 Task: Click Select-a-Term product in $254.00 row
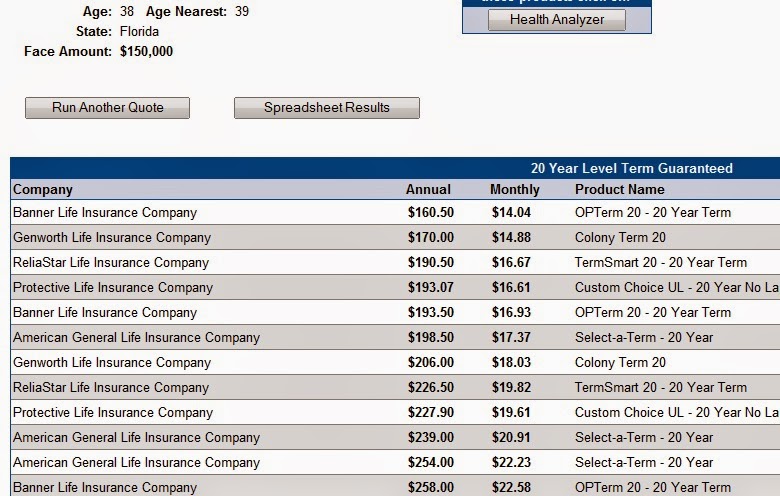pyautogui.click(x=644, y=462)
